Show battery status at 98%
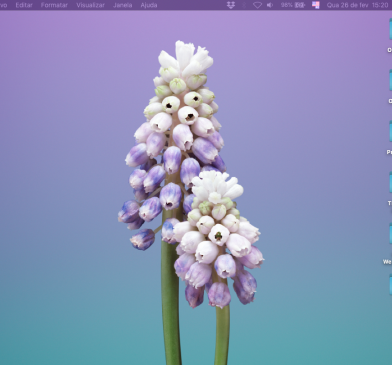 [293, 5]
